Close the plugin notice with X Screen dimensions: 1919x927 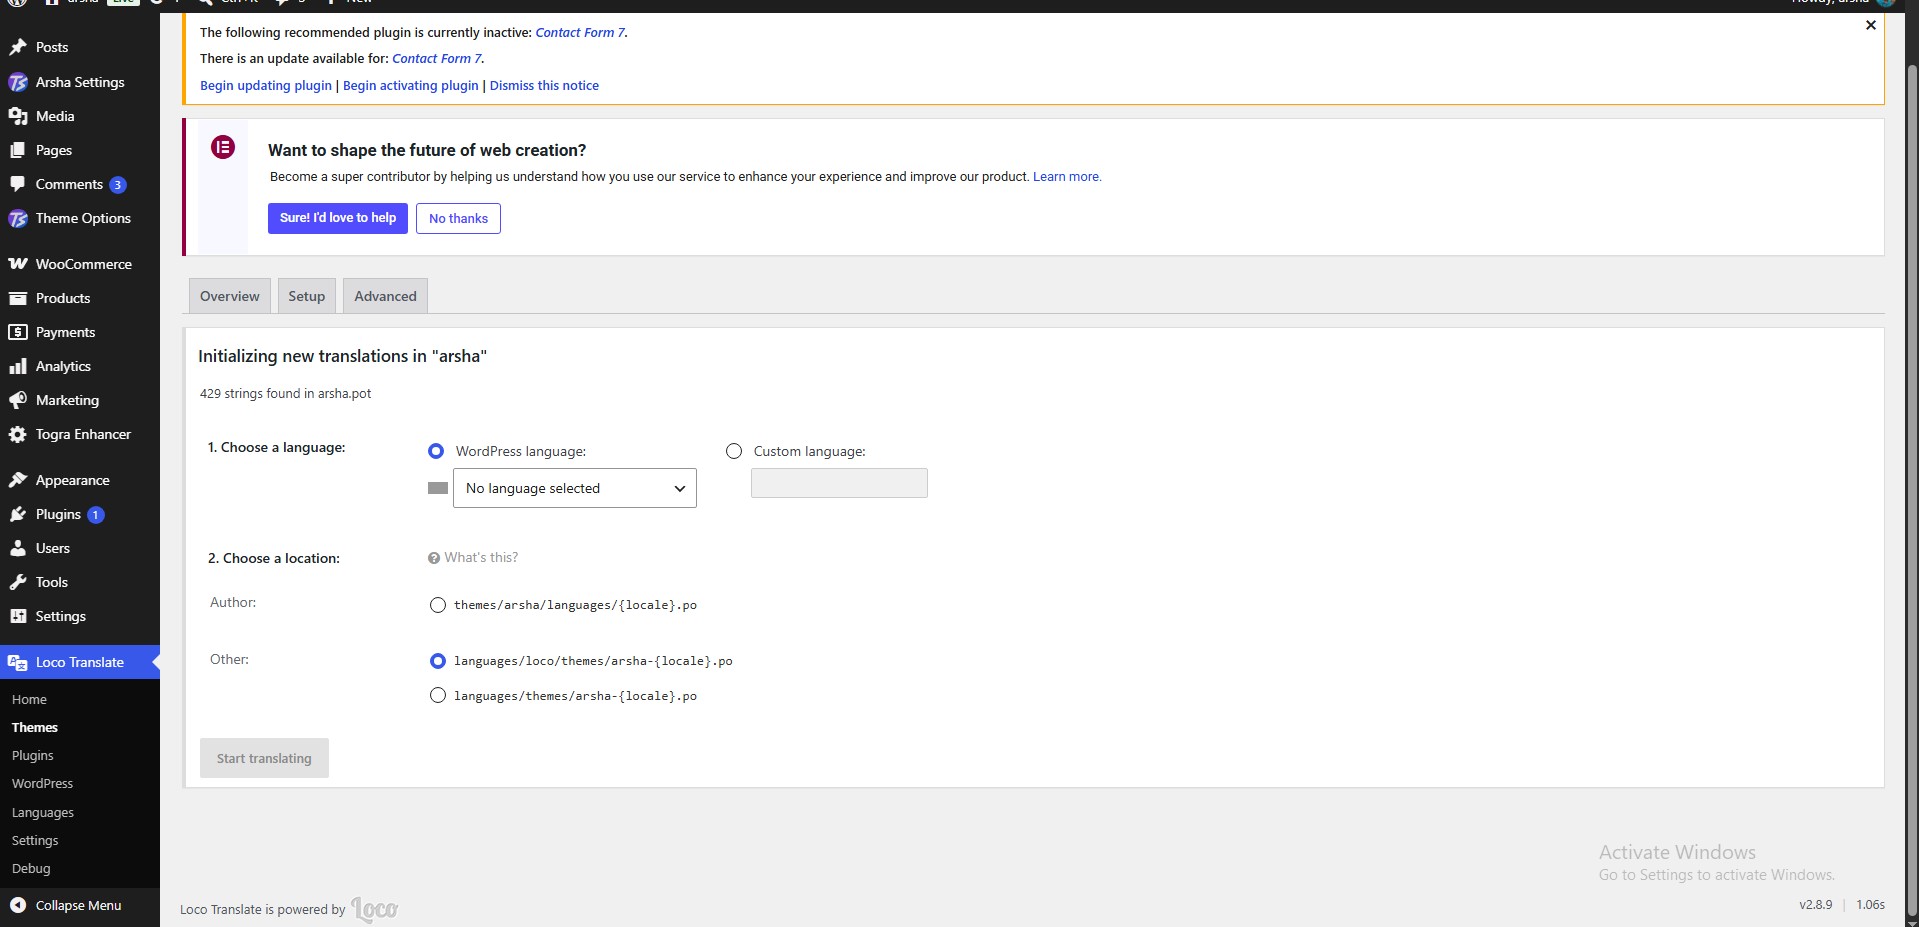[x=1871, y=25]
